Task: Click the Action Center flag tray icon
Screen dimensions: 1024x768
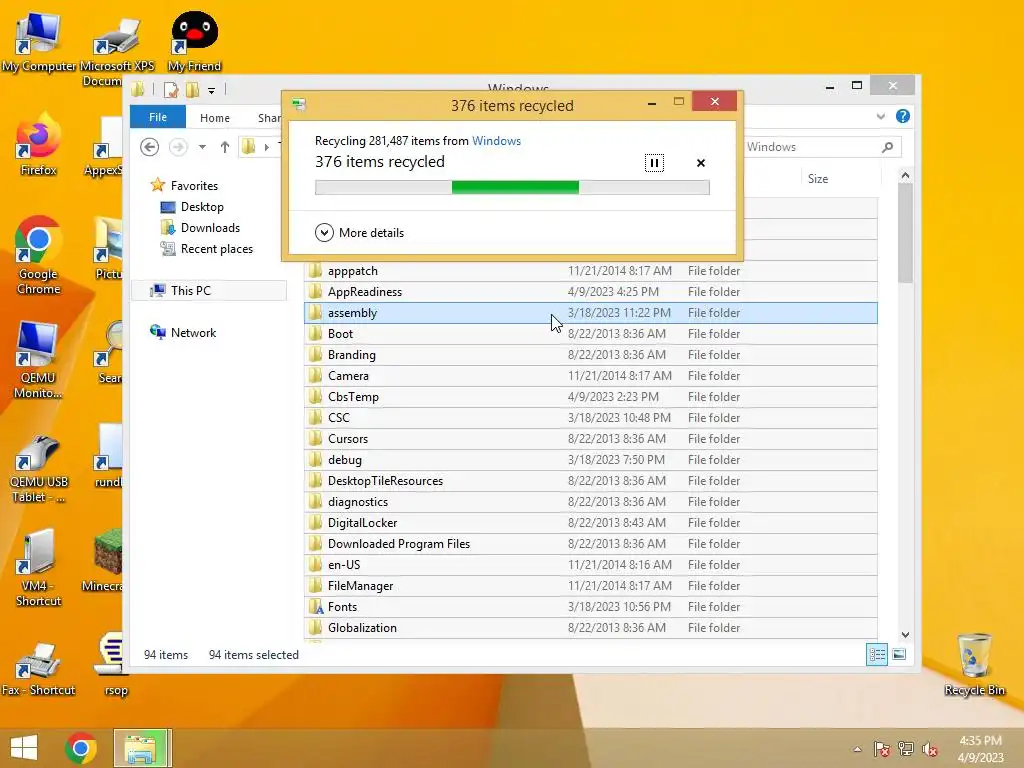Action: coord(882,749)
